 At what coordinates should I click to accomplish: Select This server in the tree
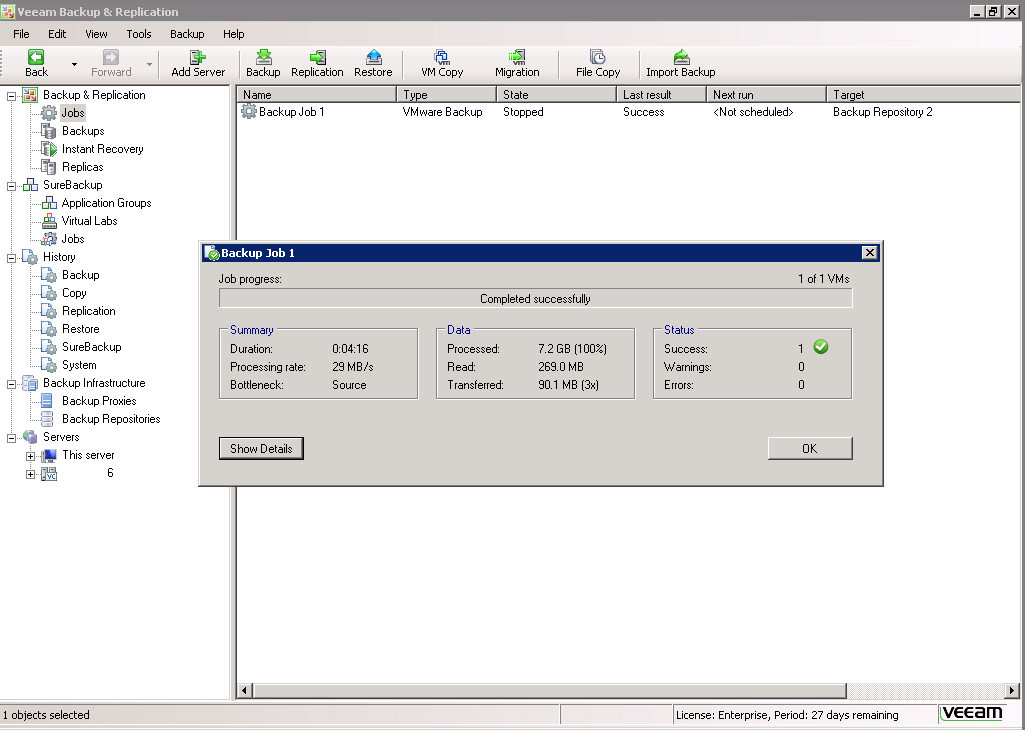(88, 455)
